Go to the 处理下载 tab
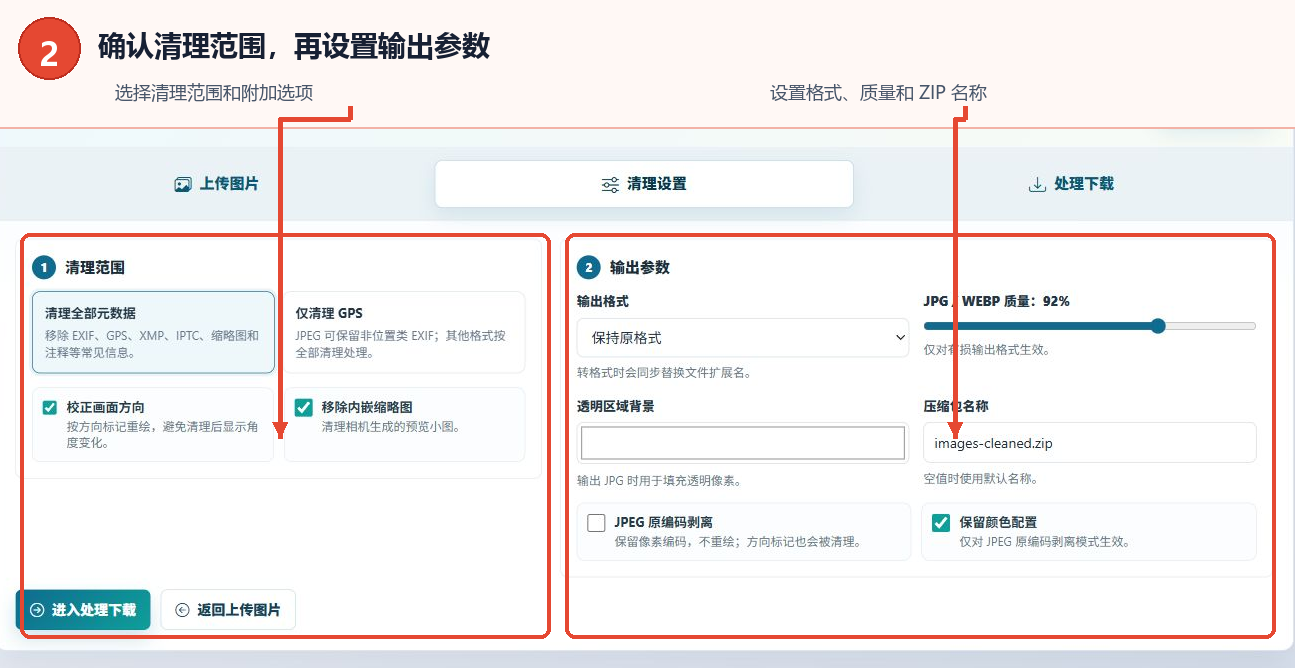The width and height of the screenshot is (1295, 668). [1071, 184]
